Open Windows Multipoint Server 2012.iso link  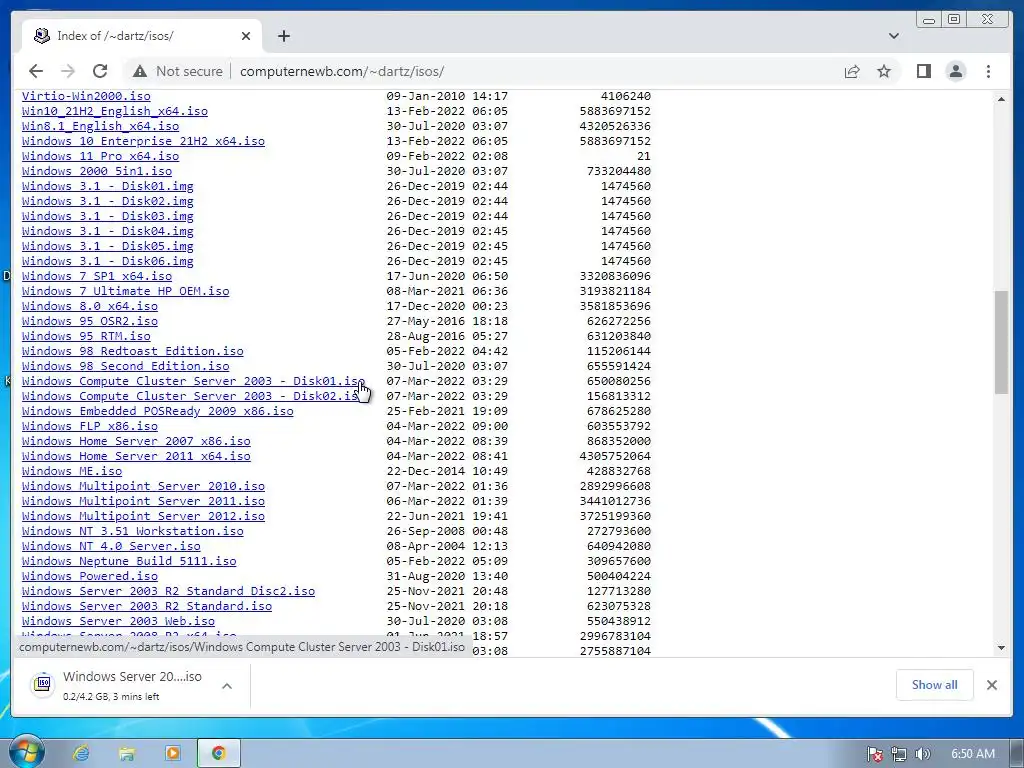143,517
